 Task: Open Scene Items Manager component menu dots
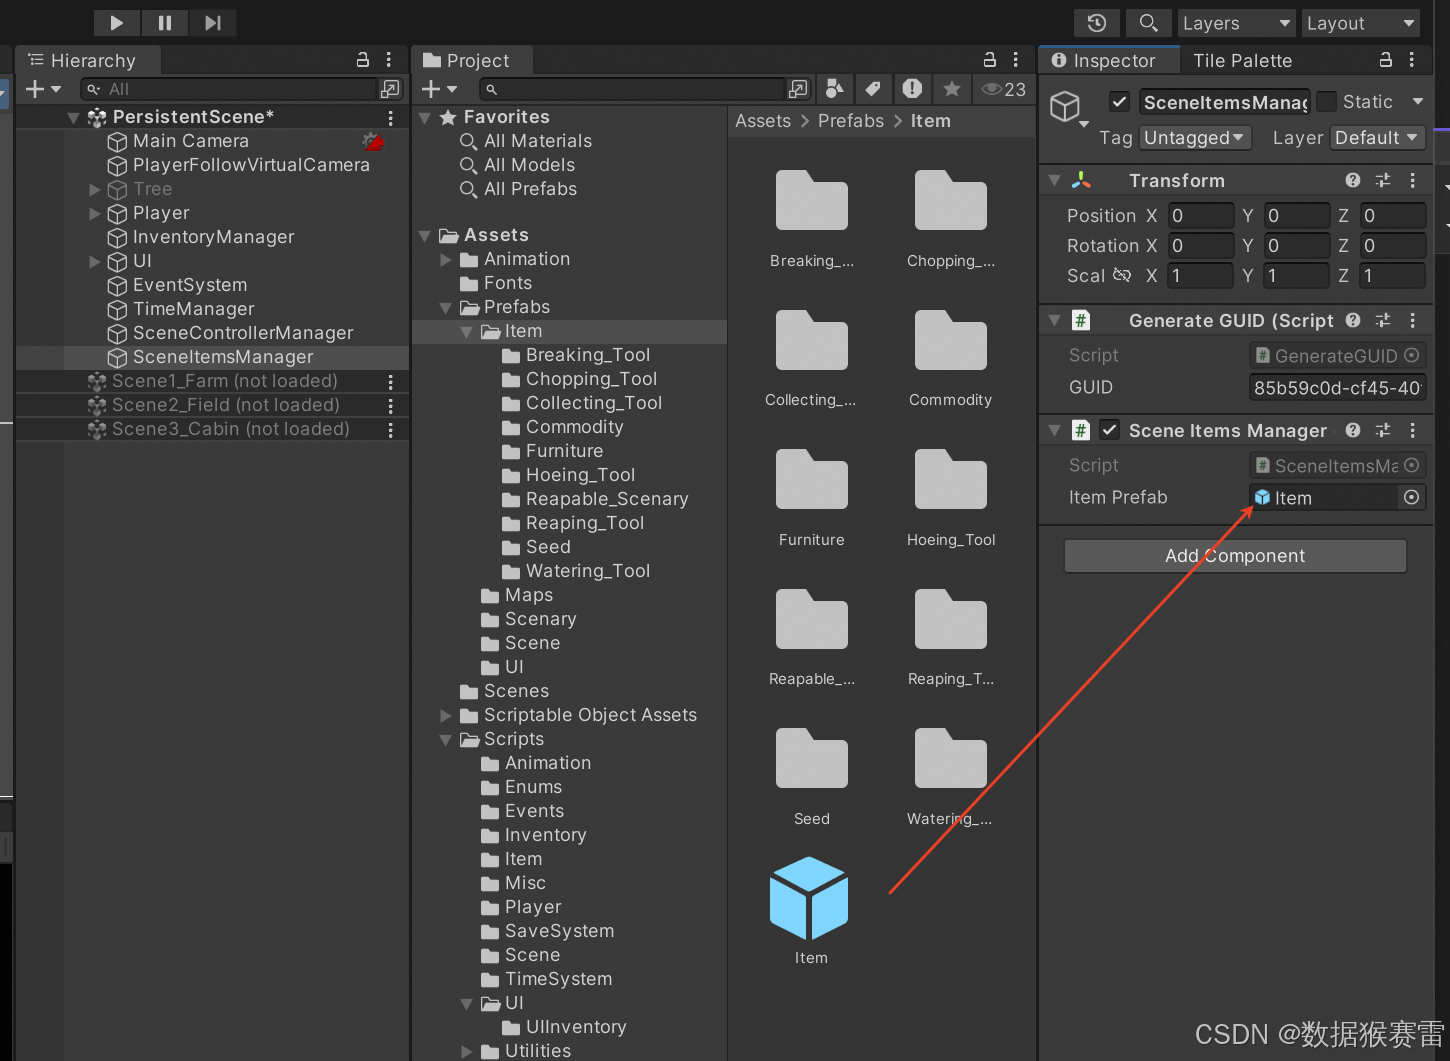point(1412,430)
